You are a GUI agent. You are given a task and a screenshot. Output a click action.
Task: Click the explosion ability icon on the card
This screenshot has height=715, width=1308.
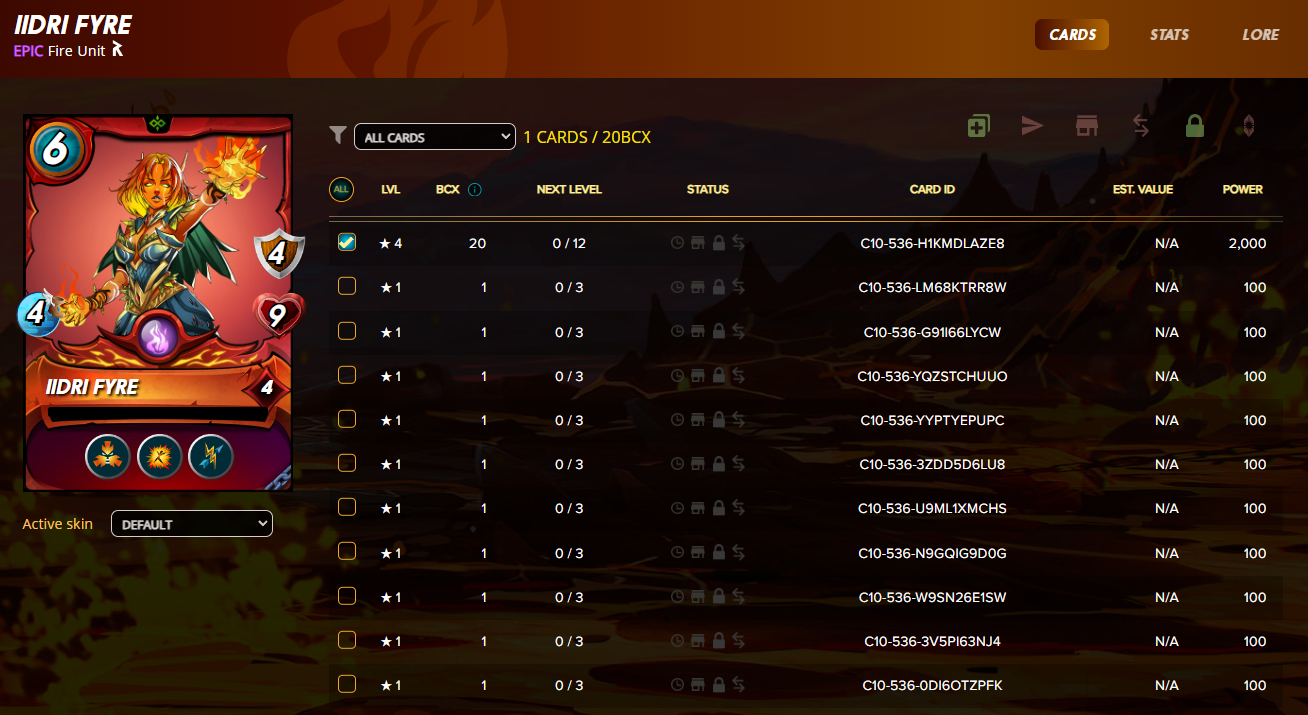(x=159, y=456)
